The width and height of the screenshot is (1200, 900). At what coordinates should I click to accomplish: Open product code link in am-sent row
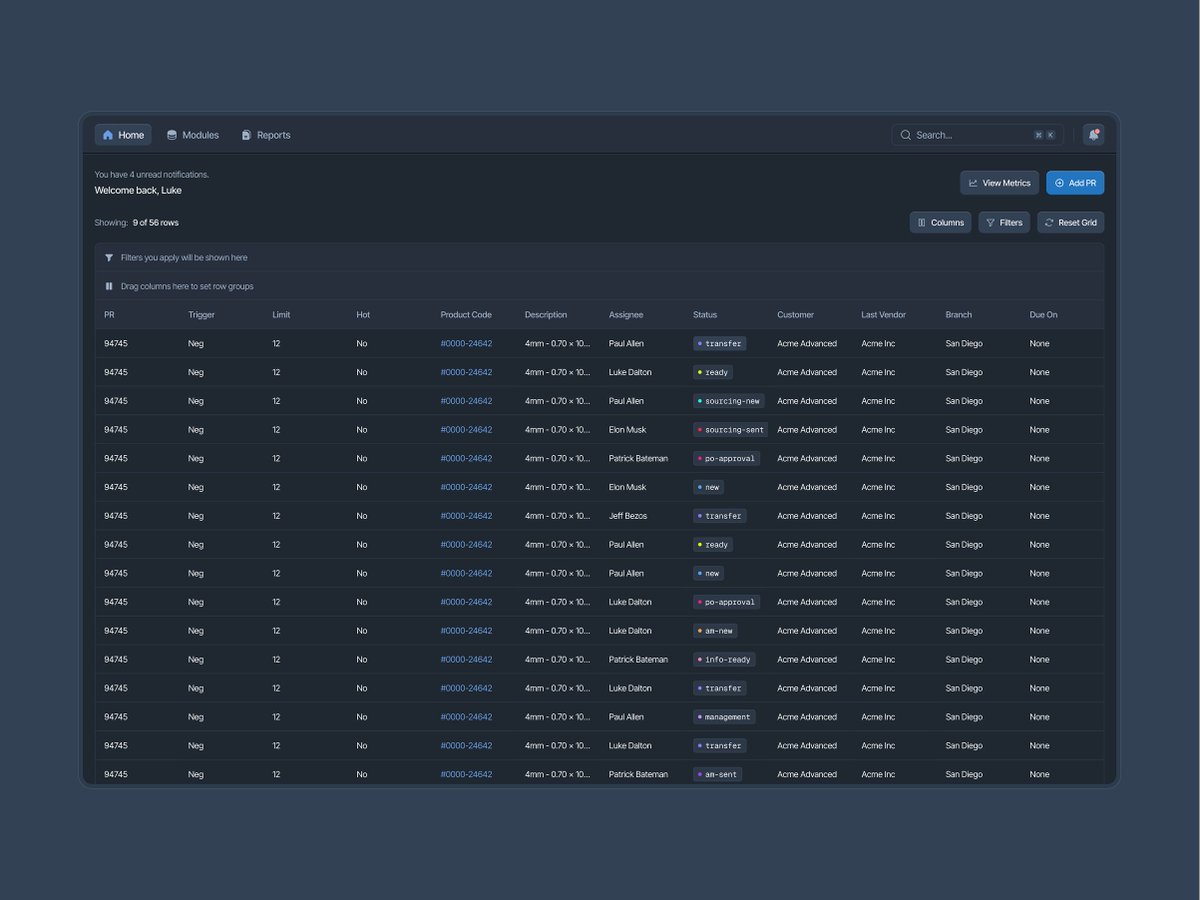coord(466,775)
